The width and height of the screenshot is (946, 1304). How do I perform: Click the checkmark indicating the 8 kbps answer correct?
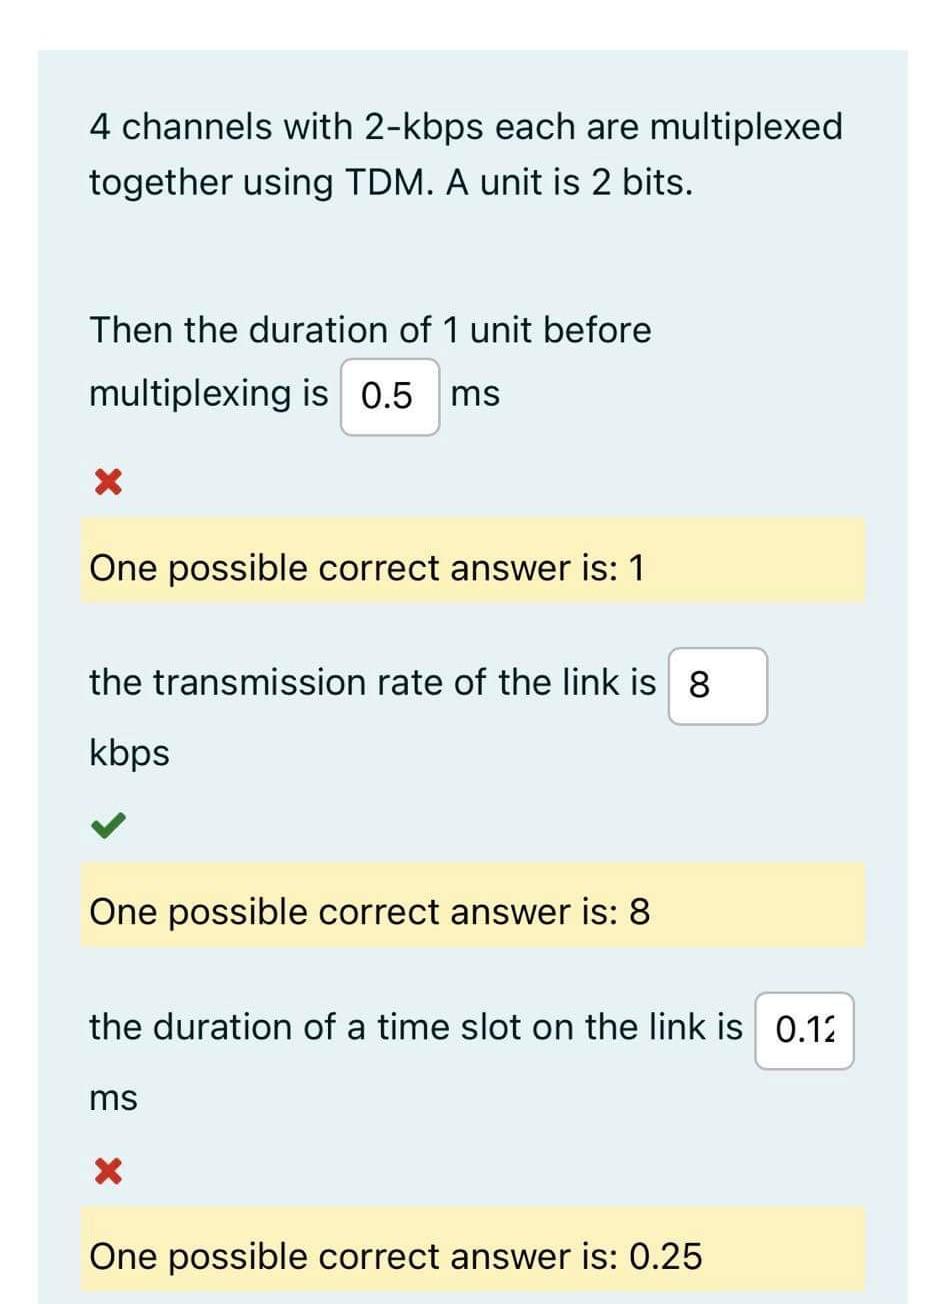tap(106, 826)
